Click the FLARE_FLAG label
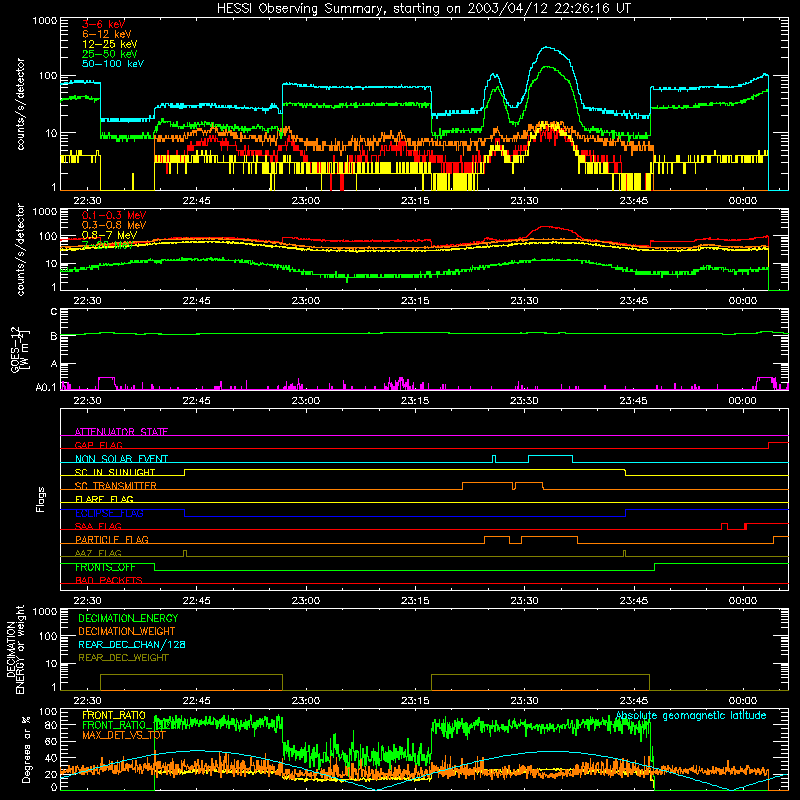Screen dimensions: 800x800 [104, 499]
